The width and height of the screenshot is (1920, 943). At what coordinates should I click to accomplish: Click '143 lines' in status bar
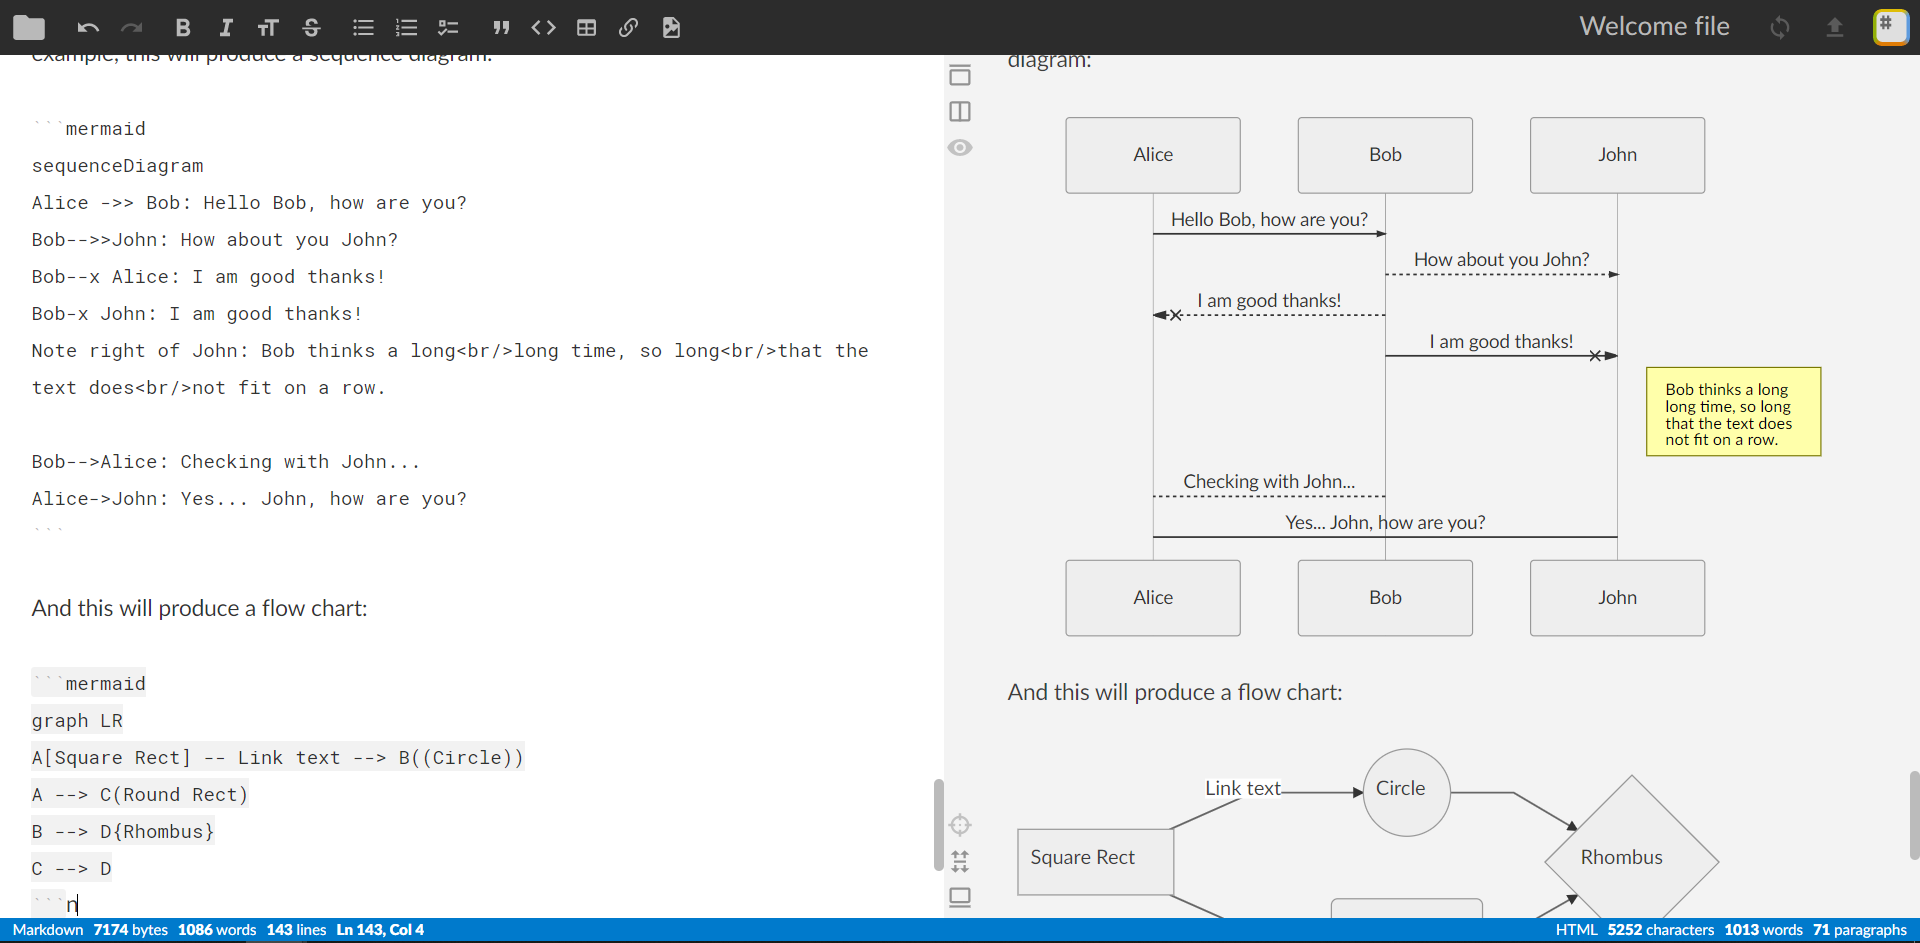[296, 930]
